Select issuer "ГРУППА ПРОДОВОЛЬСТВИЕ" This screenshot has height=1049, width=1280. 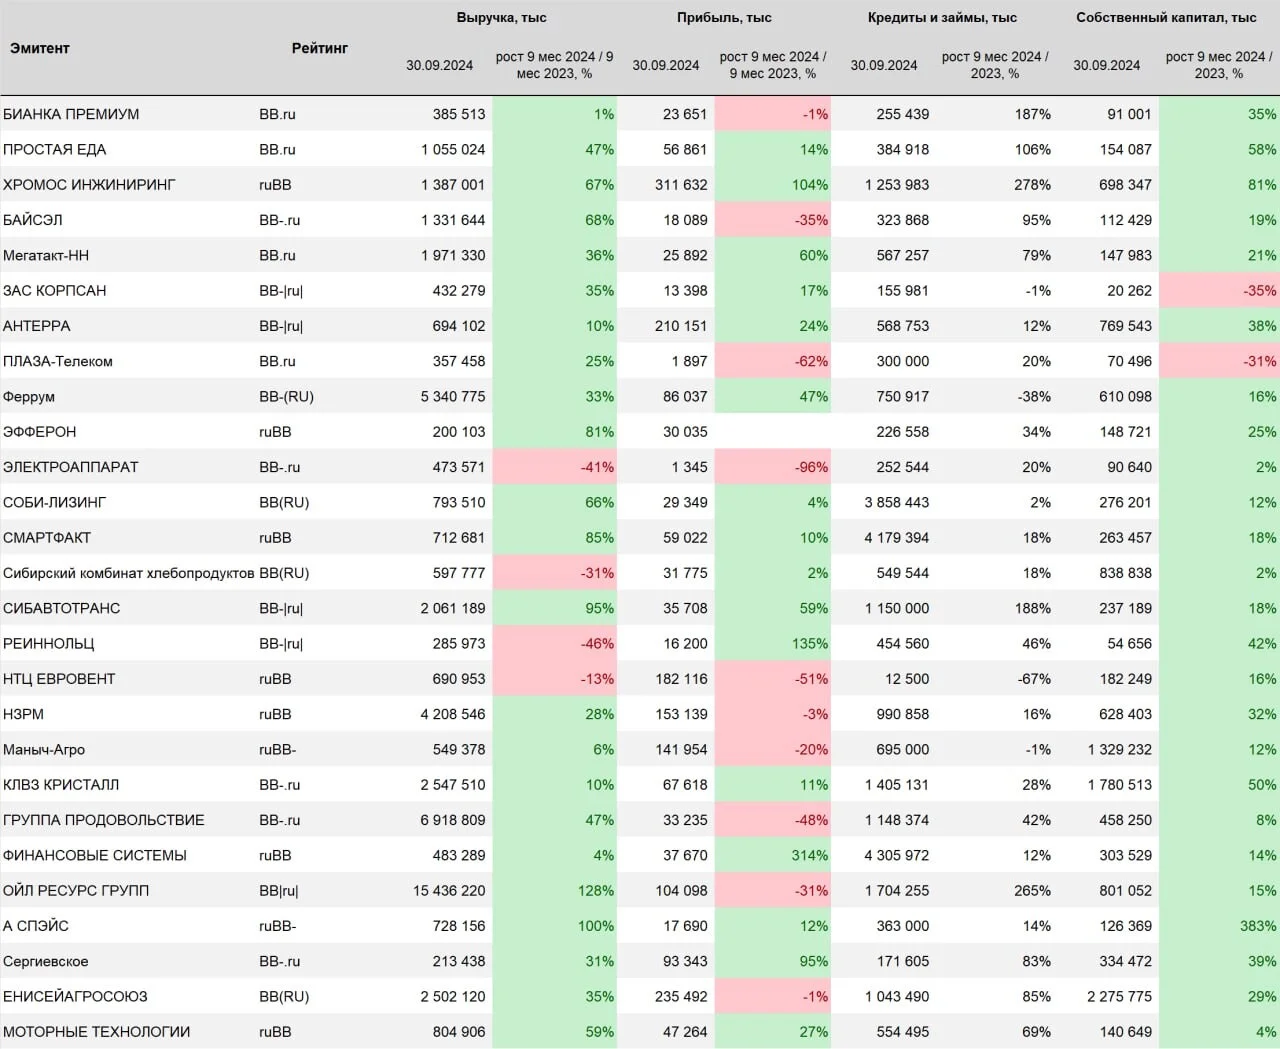(104, 820)
